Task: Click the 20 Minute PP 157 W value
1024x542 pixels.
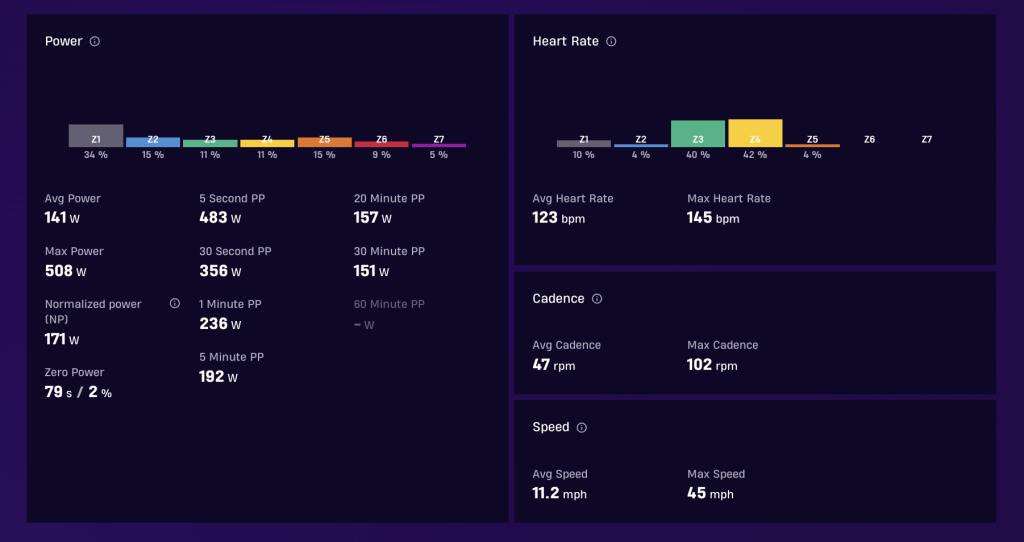Action: click(x=373, y=217)
